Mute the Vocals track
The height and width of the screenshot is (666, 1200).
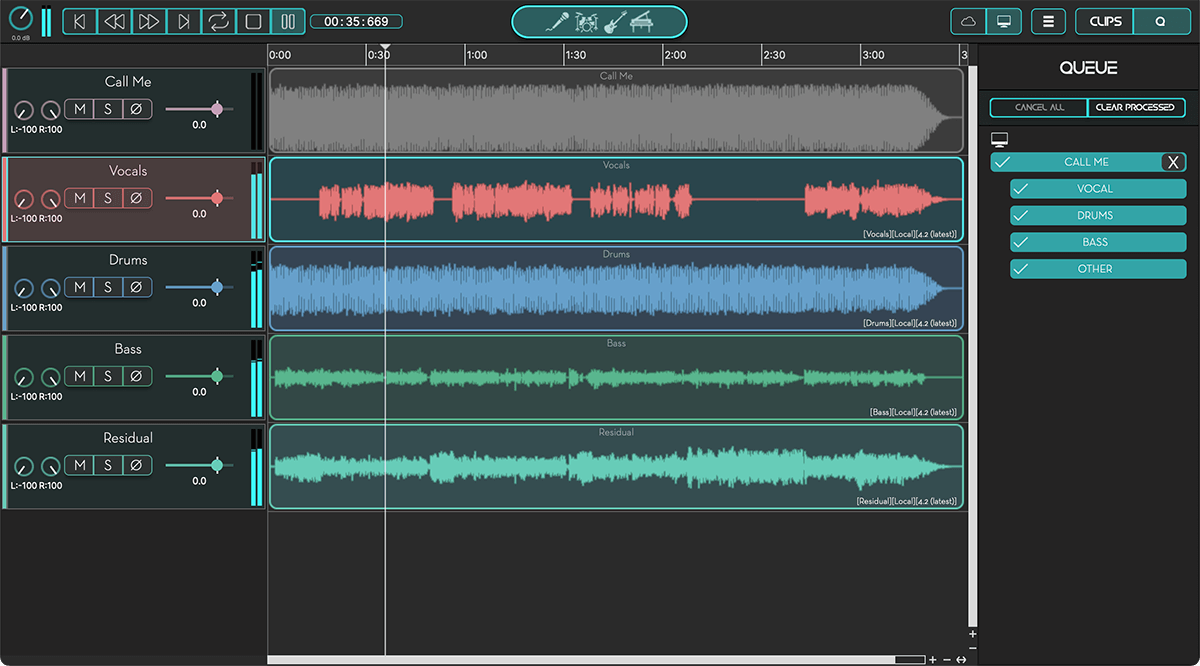(79, 198)
